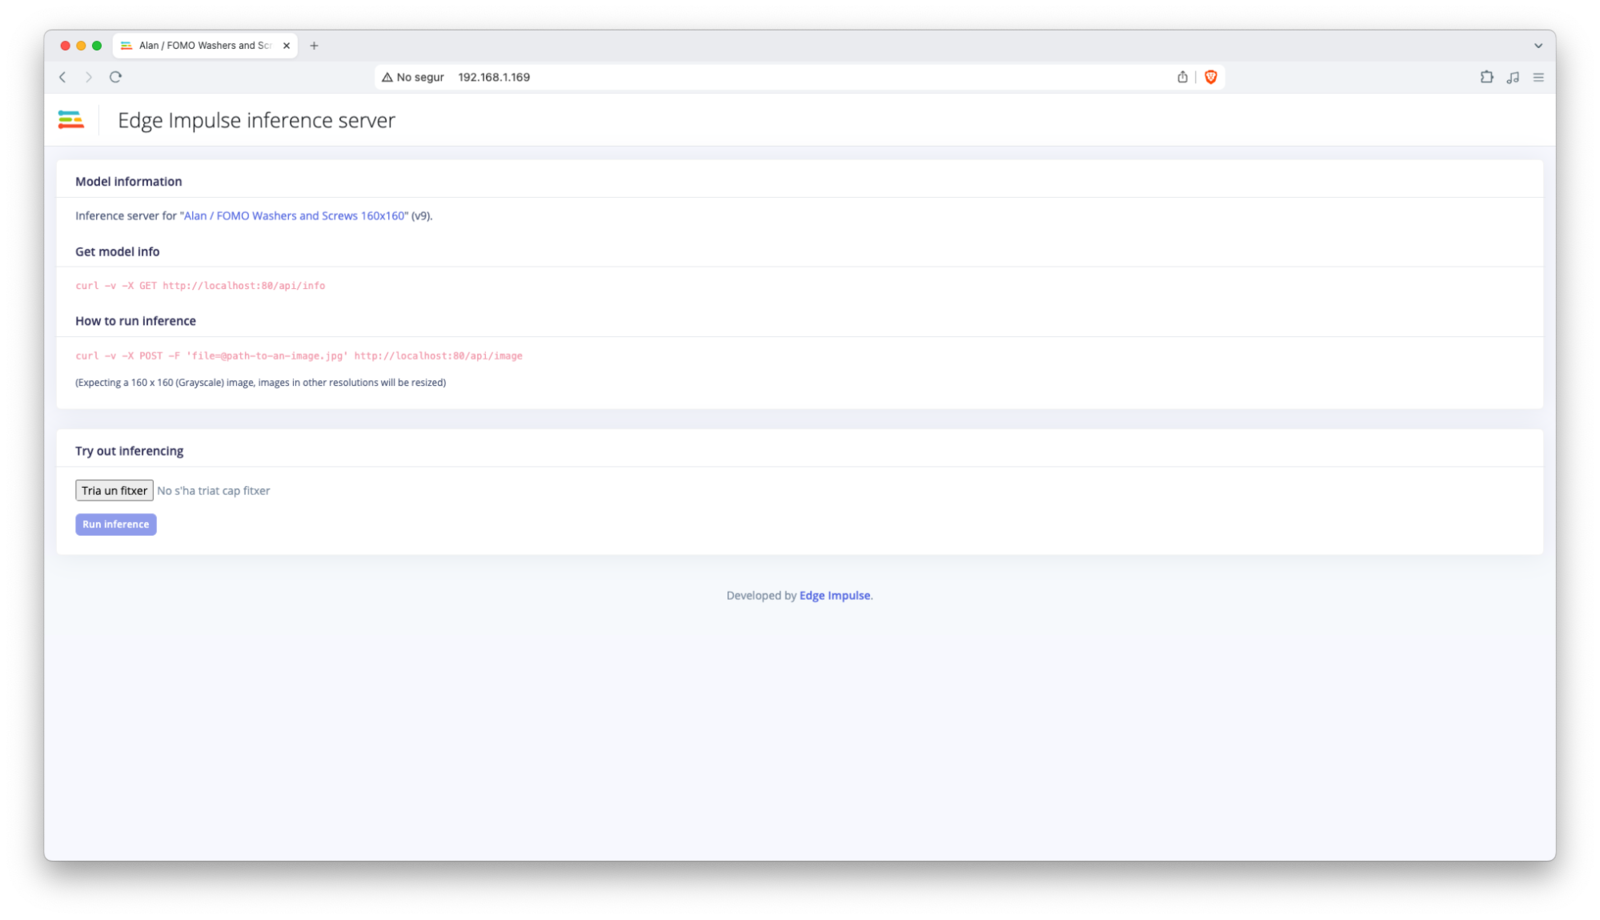Click the 'Get model info' heading
The width and height of the screenshot is (1600, 920).
pyautogui.click(x=117, y=252)
